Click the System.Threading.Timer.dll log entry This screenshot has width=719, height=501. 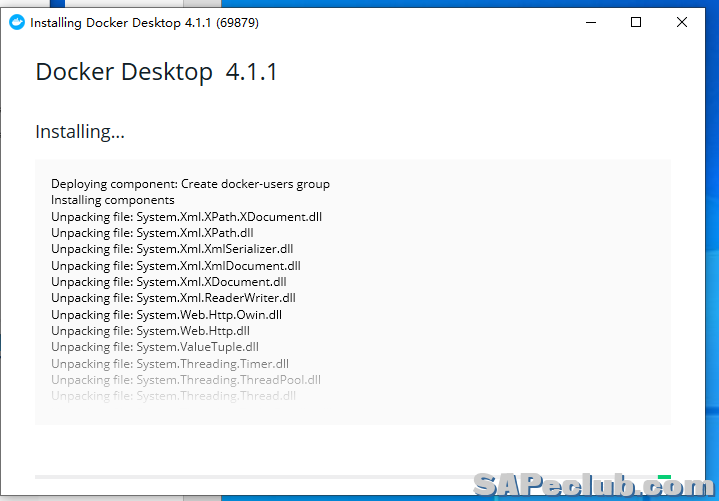point(170,364)
